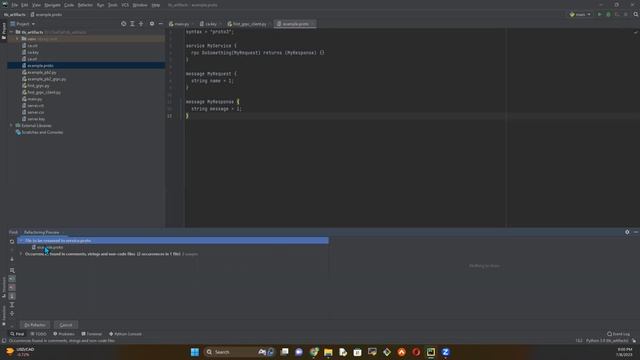The height and width of the screenshot is (360, 640).
Task: Expand External Libraries node
Action: 11,125
